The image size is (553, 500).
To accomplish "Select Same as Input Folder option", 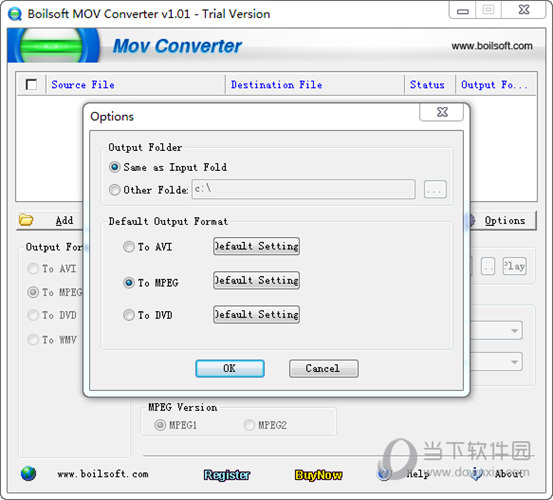I will (115, 167).
